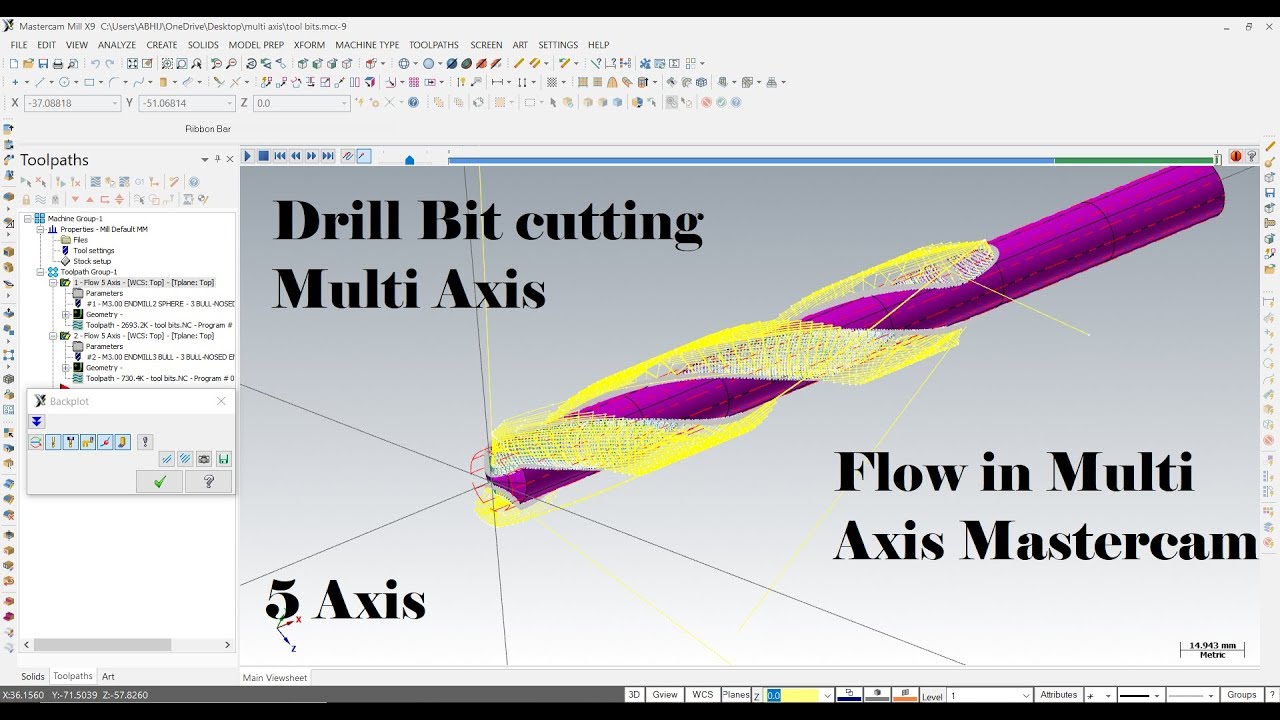Toggle Display rapid moves in Backplot dialog
Screen dimensions: 1280x720
(88, 442)
